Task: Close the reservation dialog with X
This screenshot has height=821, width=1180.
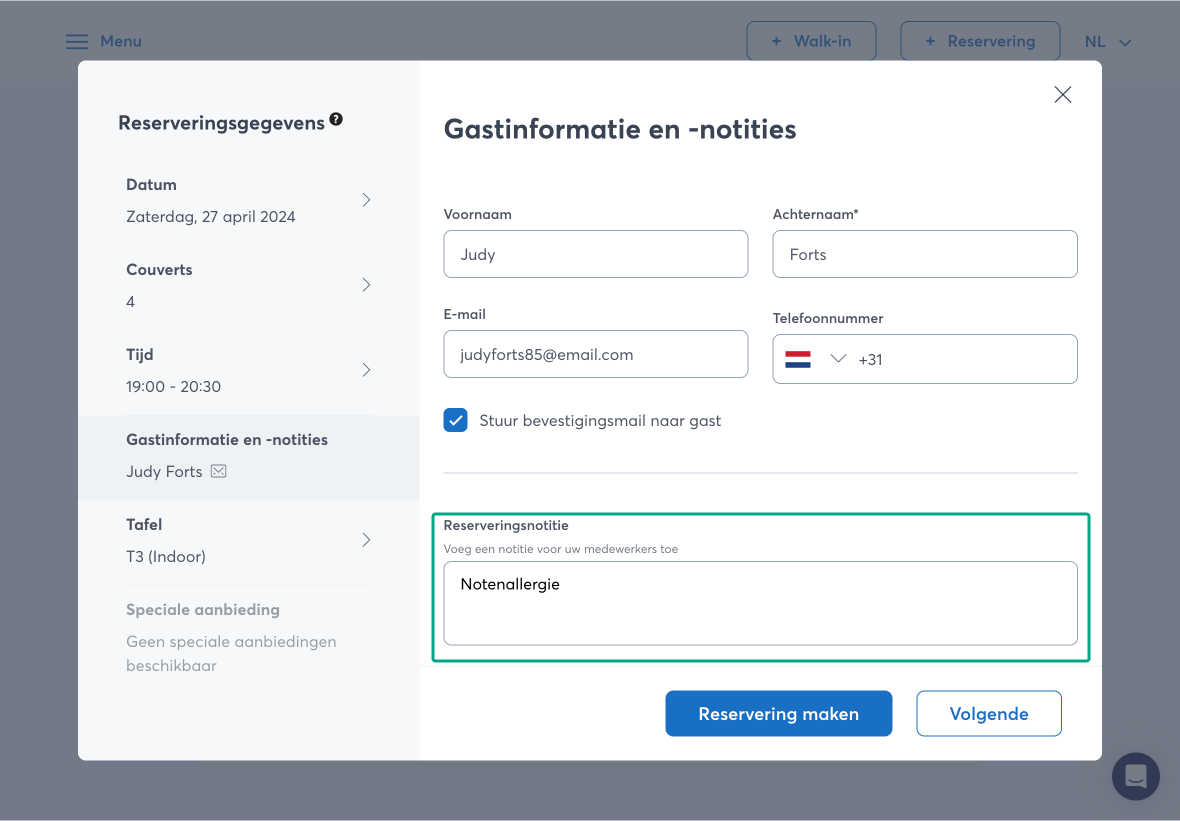Action: (1062, 95)
